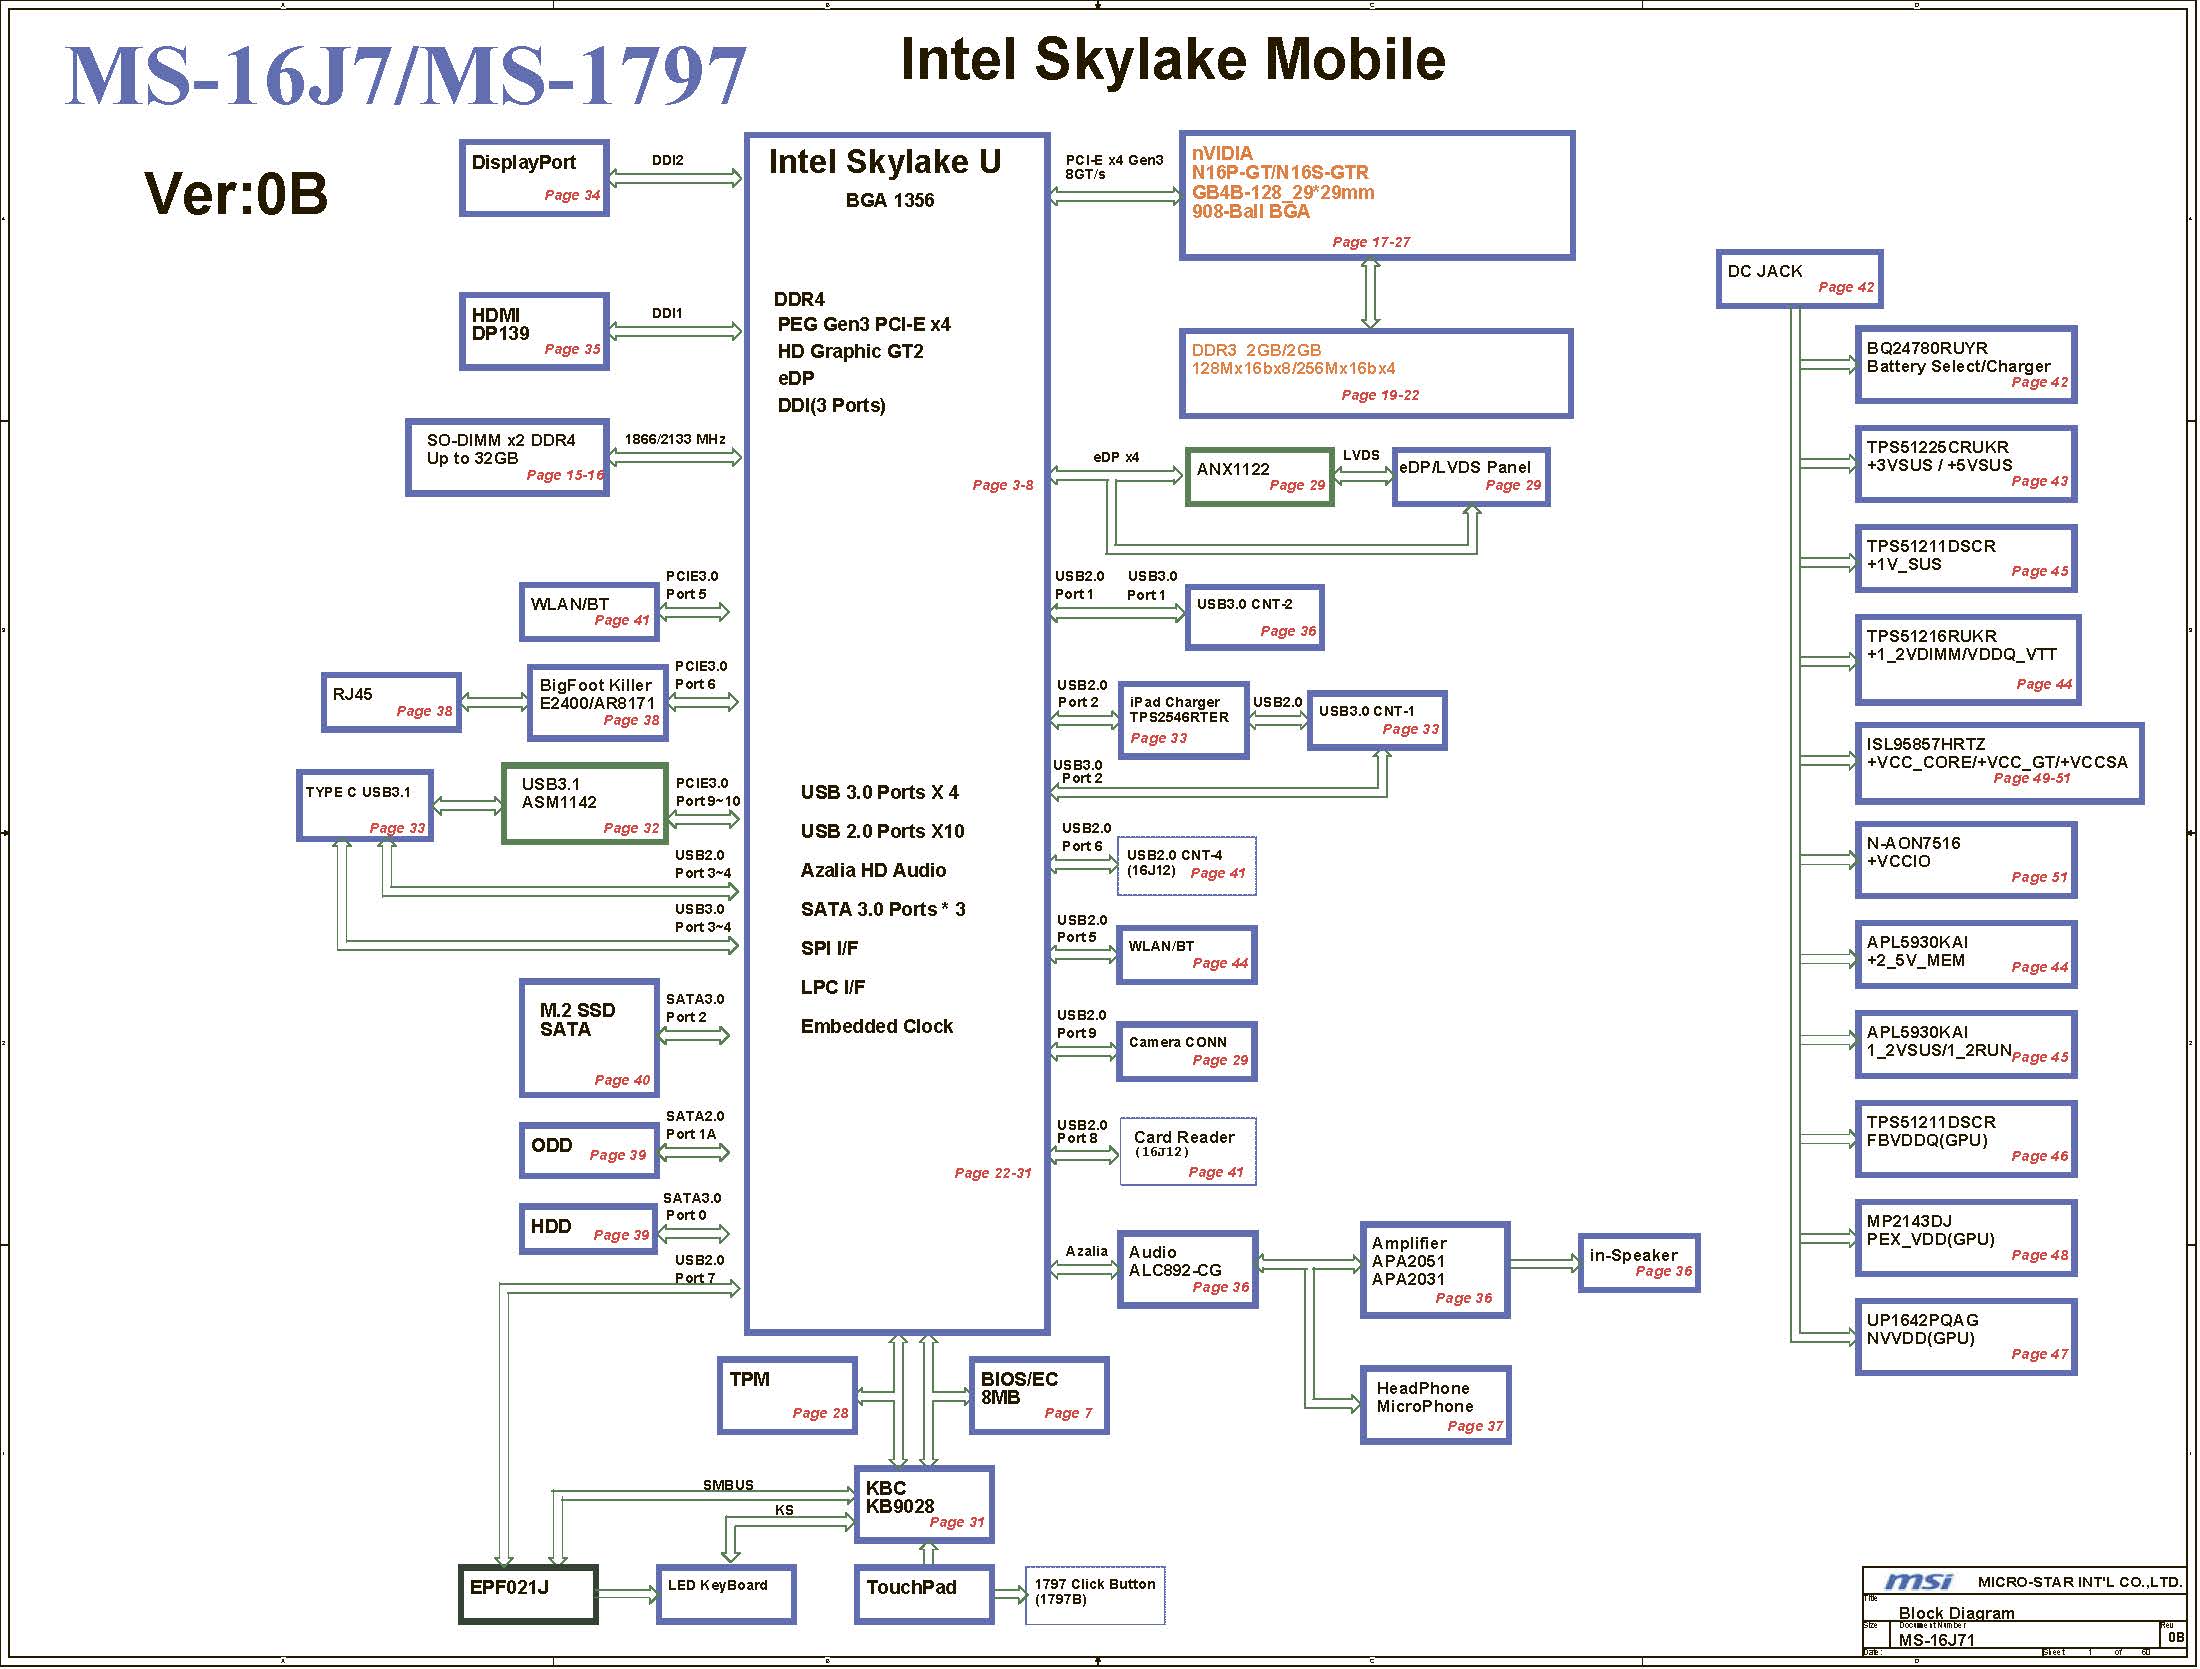Select the "DP139" text in the HDMI block
Screen dimensions: 2200x1669
click(501, 333)
